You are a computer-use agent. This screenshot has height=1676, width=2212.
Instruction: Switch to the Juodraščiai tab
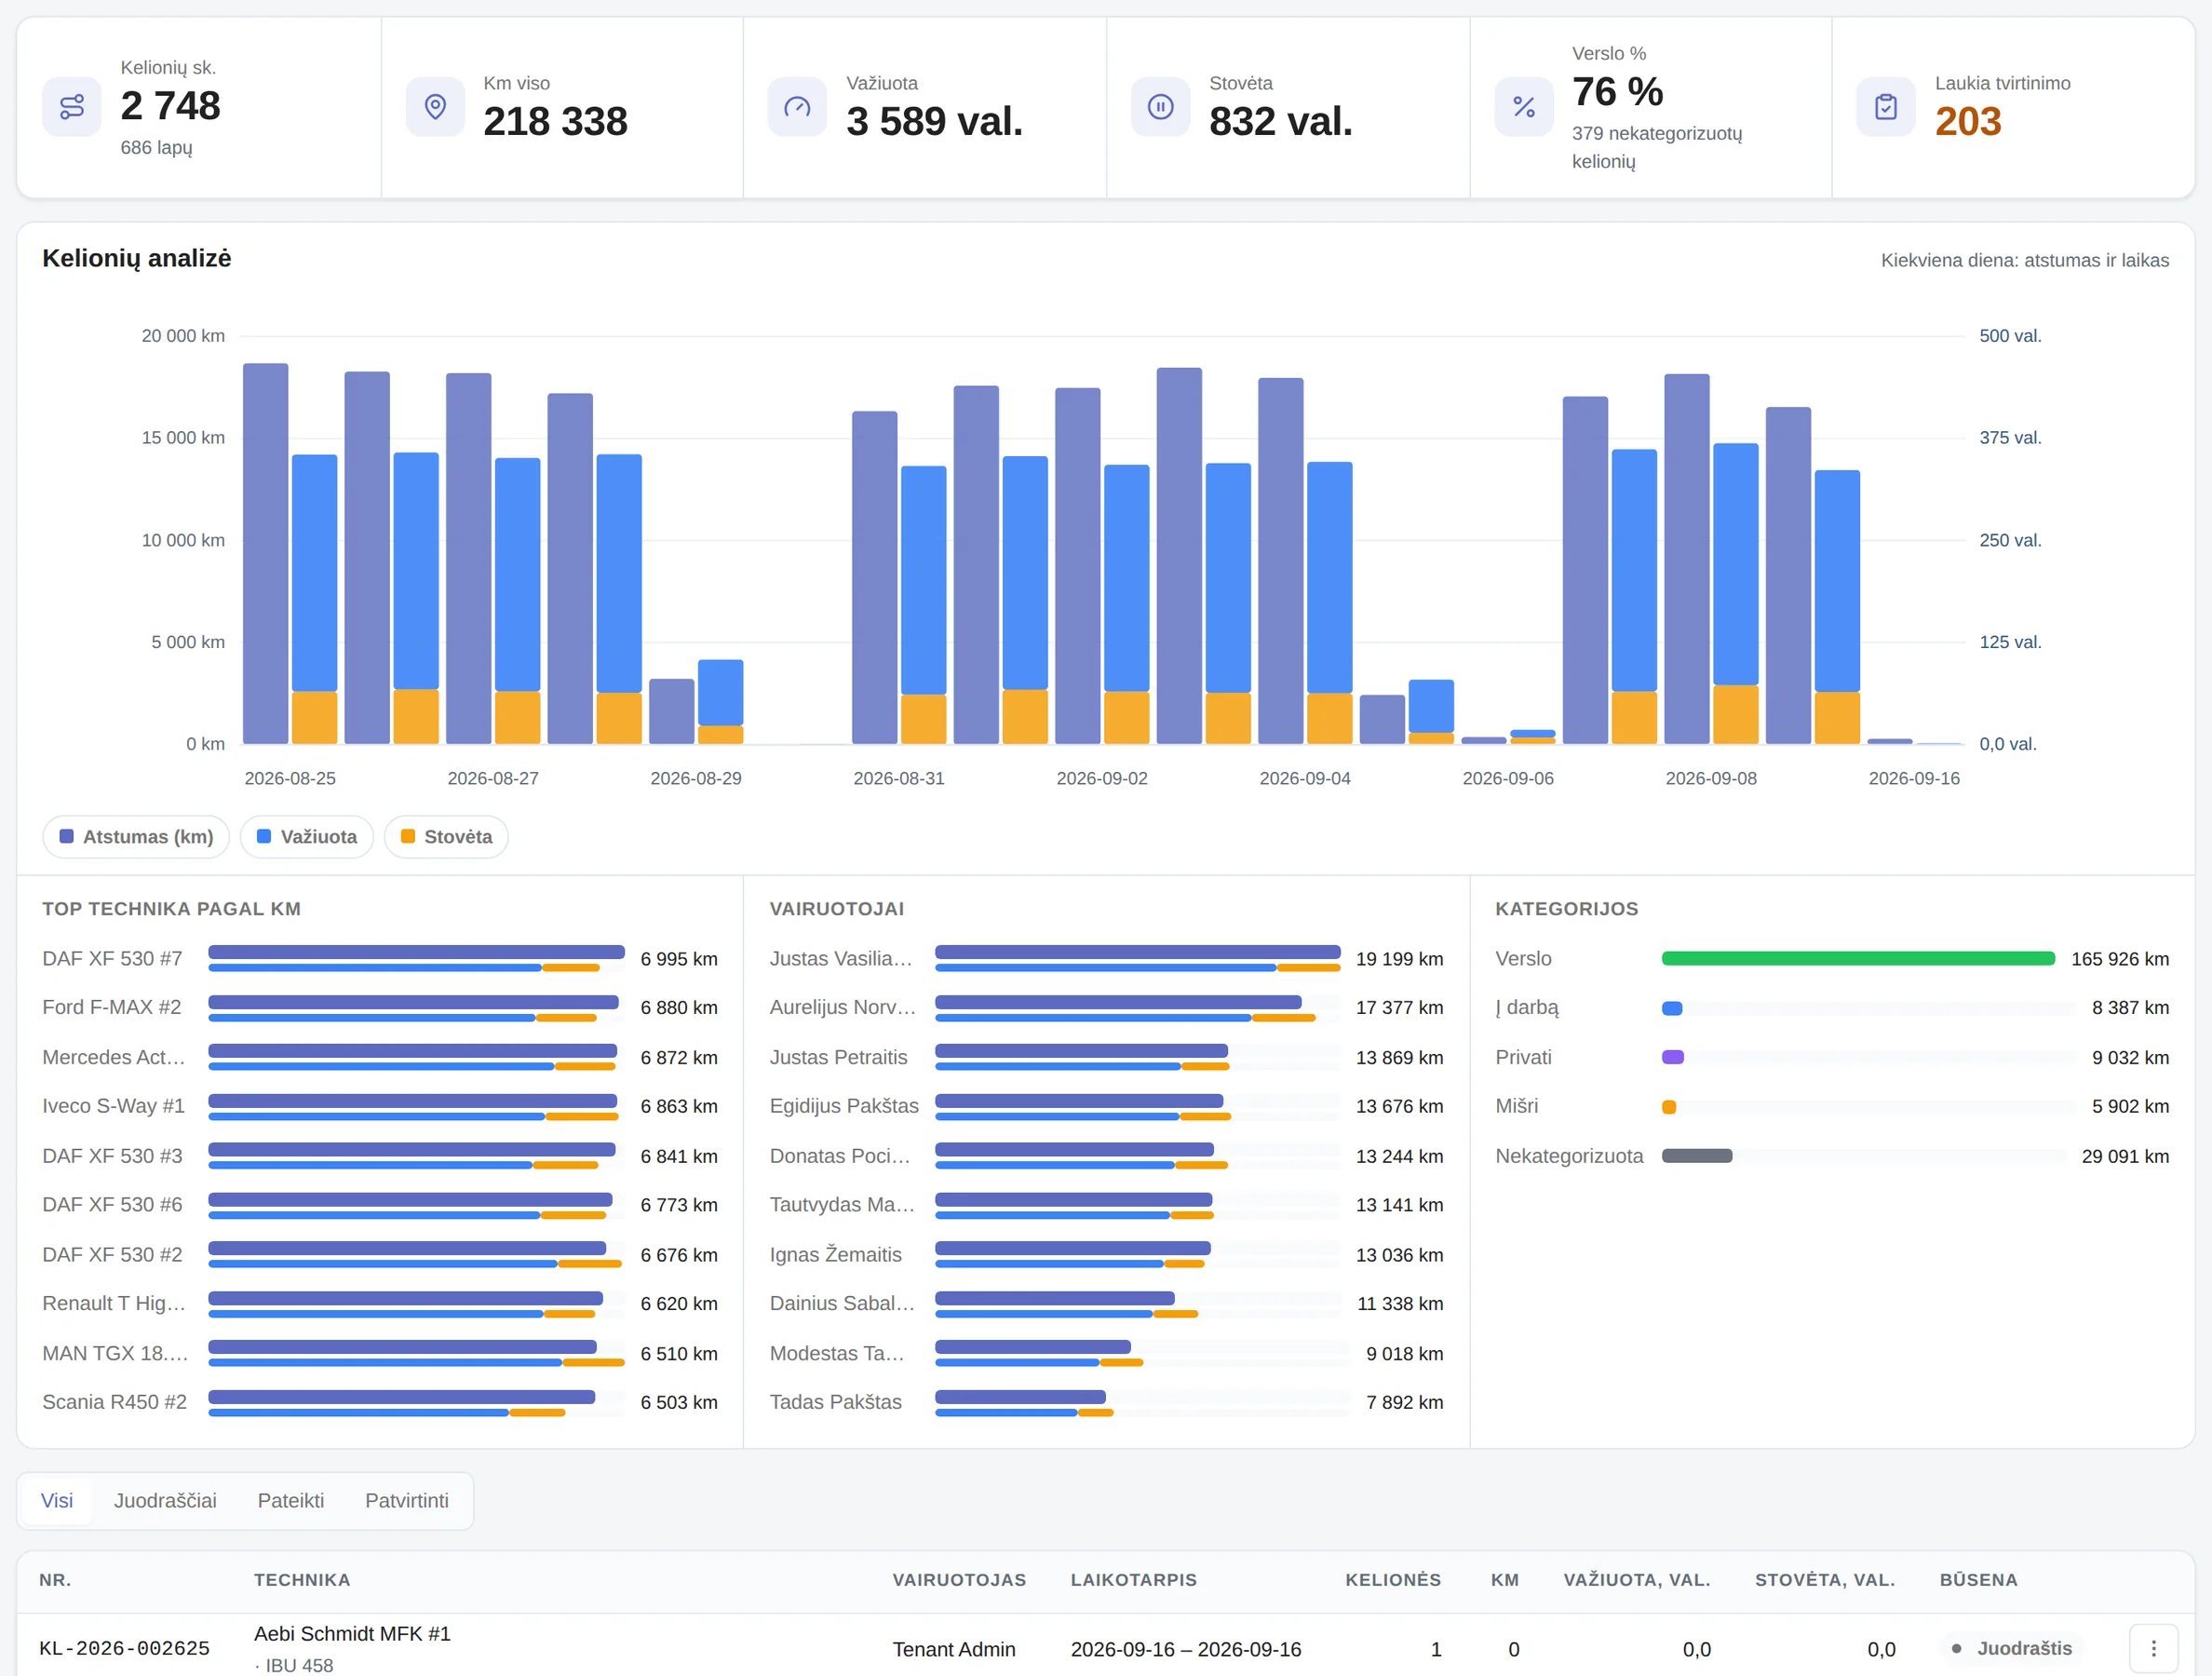[x=165, y=1500]
